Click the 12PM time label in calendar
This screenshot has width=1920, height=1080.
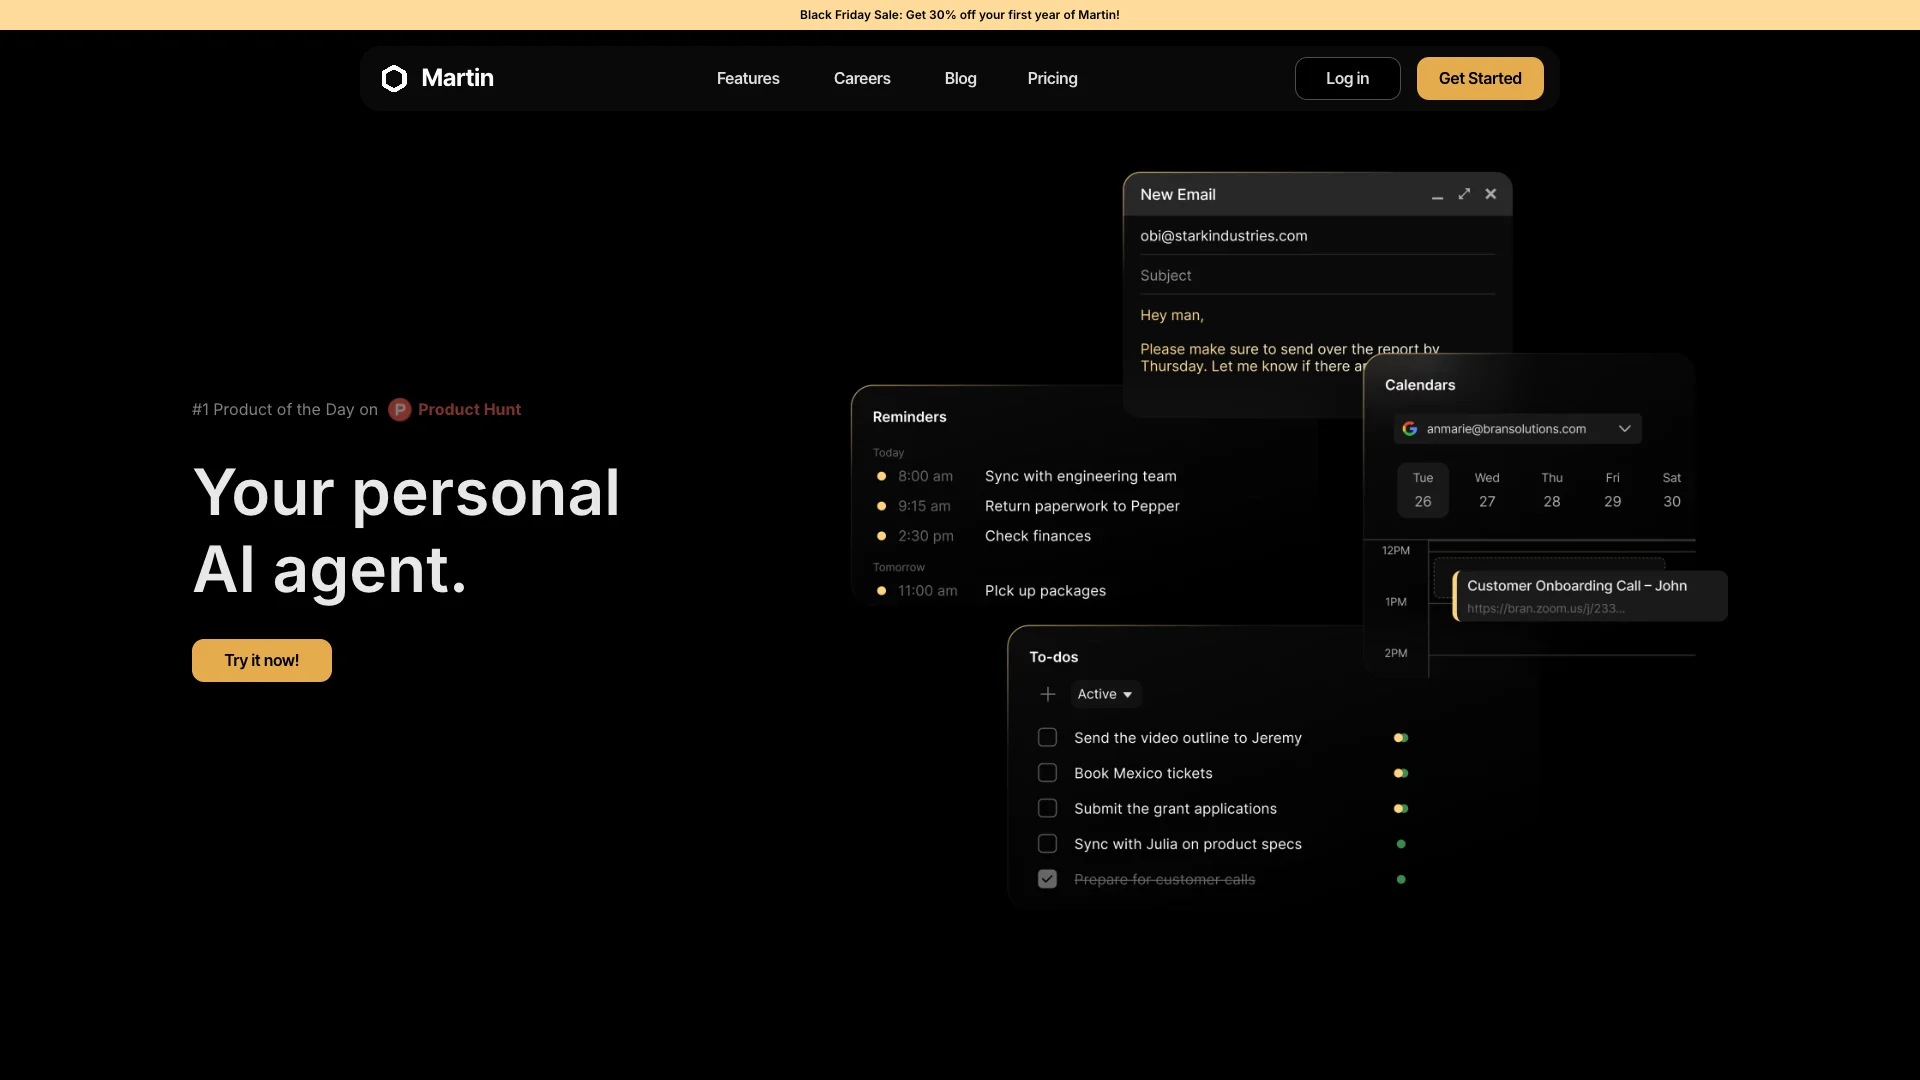coord(1396,551)
